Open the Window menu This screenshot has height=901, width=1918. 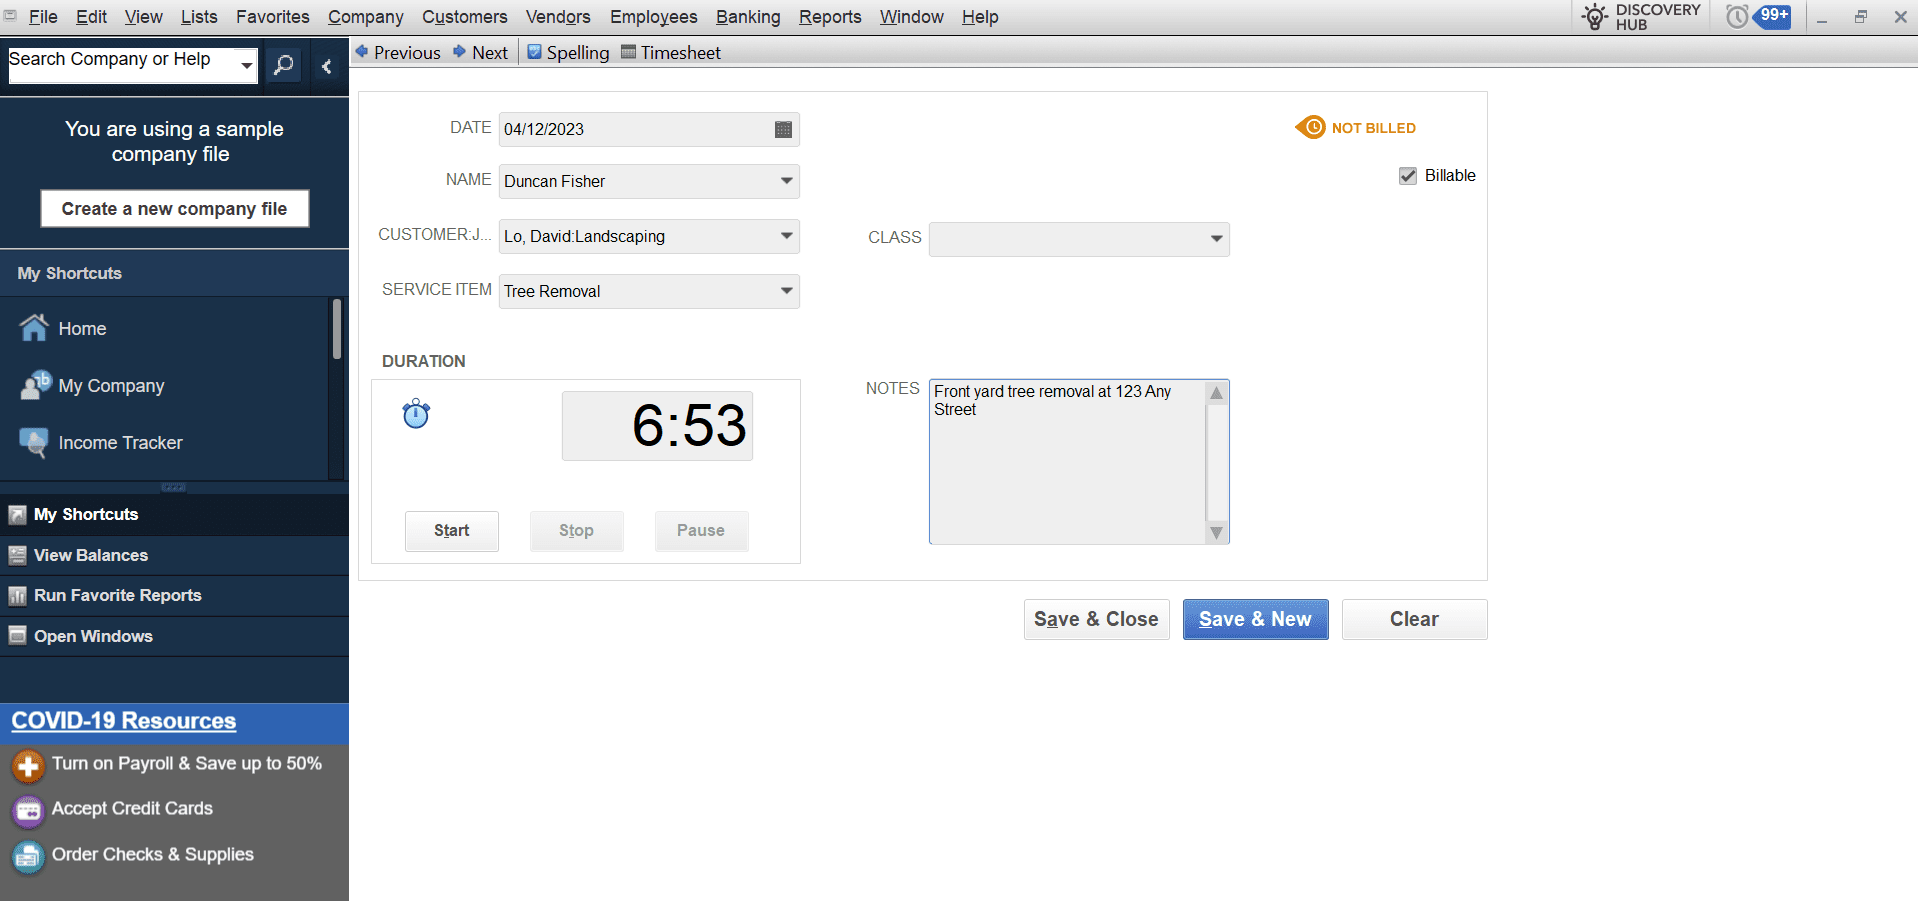911,17
